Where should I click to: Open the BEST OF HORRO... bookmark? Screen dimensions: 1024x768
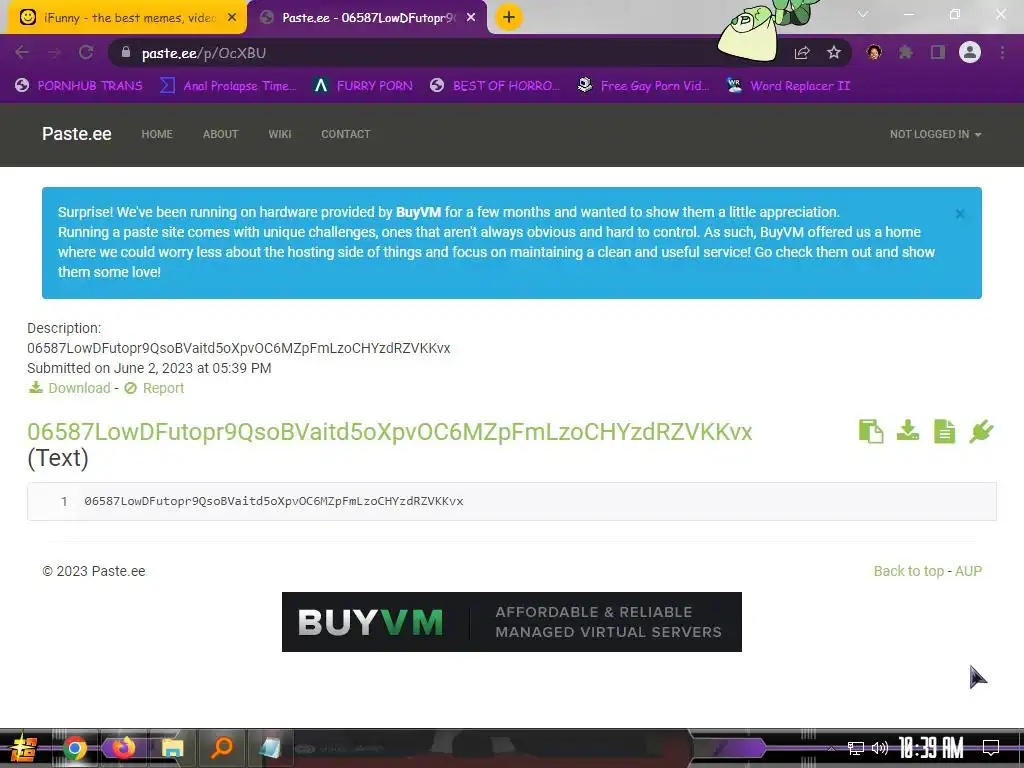[495, 86]
